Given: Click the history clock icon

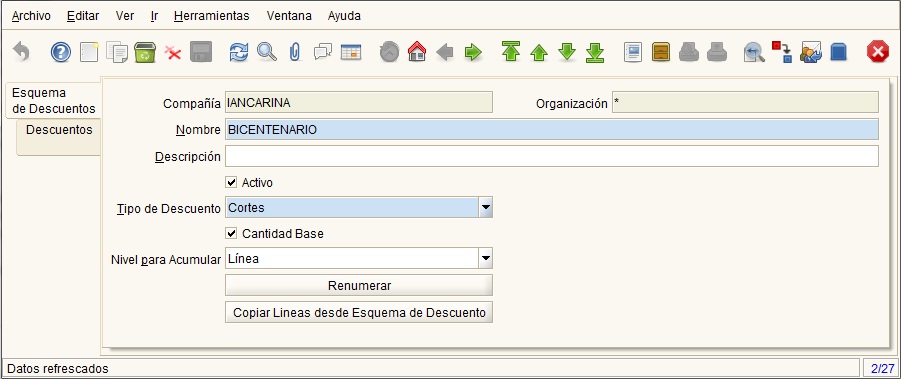Looking at the screenshot, I should (389, 52).
